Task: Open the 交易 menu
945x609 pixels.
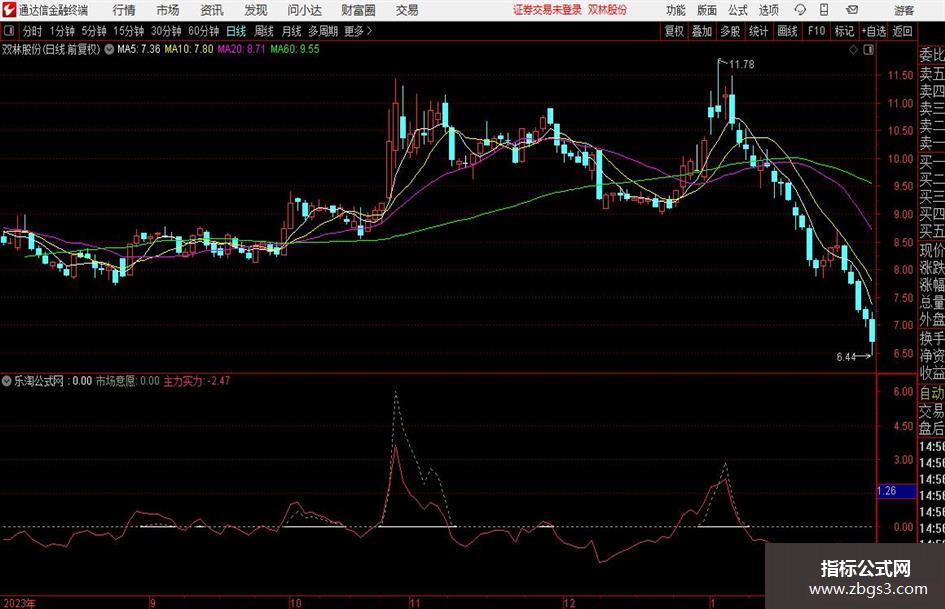Action: click(x=407, y=10)
